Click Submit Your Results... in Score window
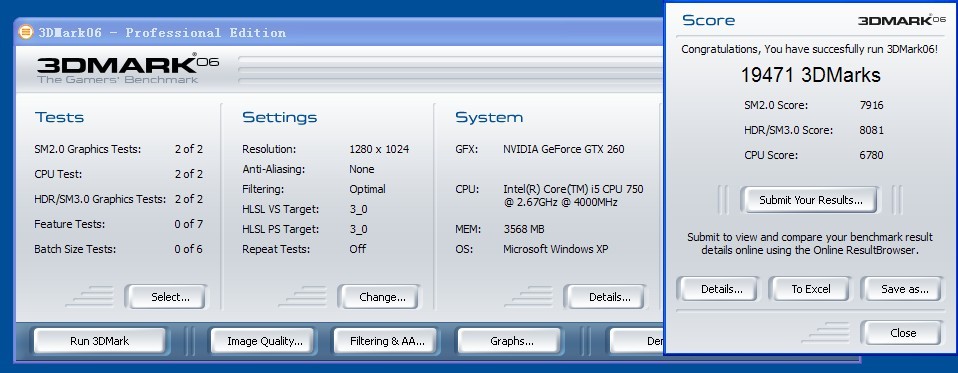The image size is (958, 373). (x=809, y=200)
